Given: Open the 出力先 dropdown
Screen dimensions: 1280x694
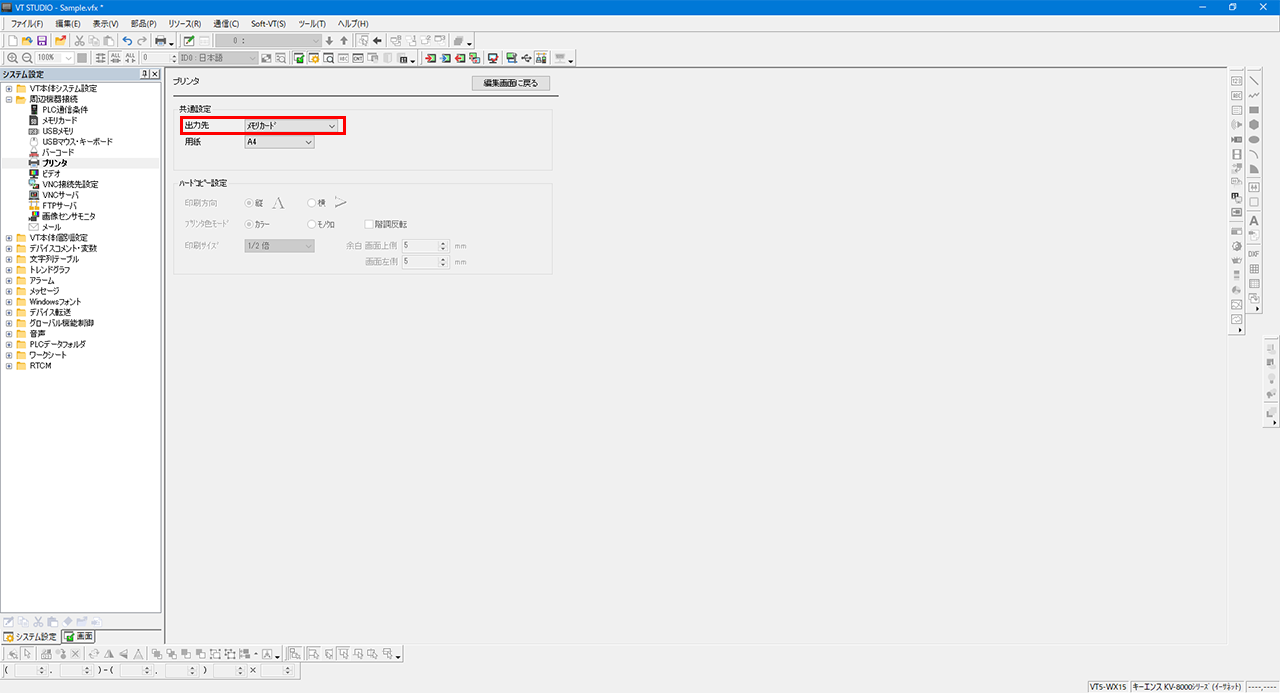Looking at the screenshot, I should click(x=292, y=126).
